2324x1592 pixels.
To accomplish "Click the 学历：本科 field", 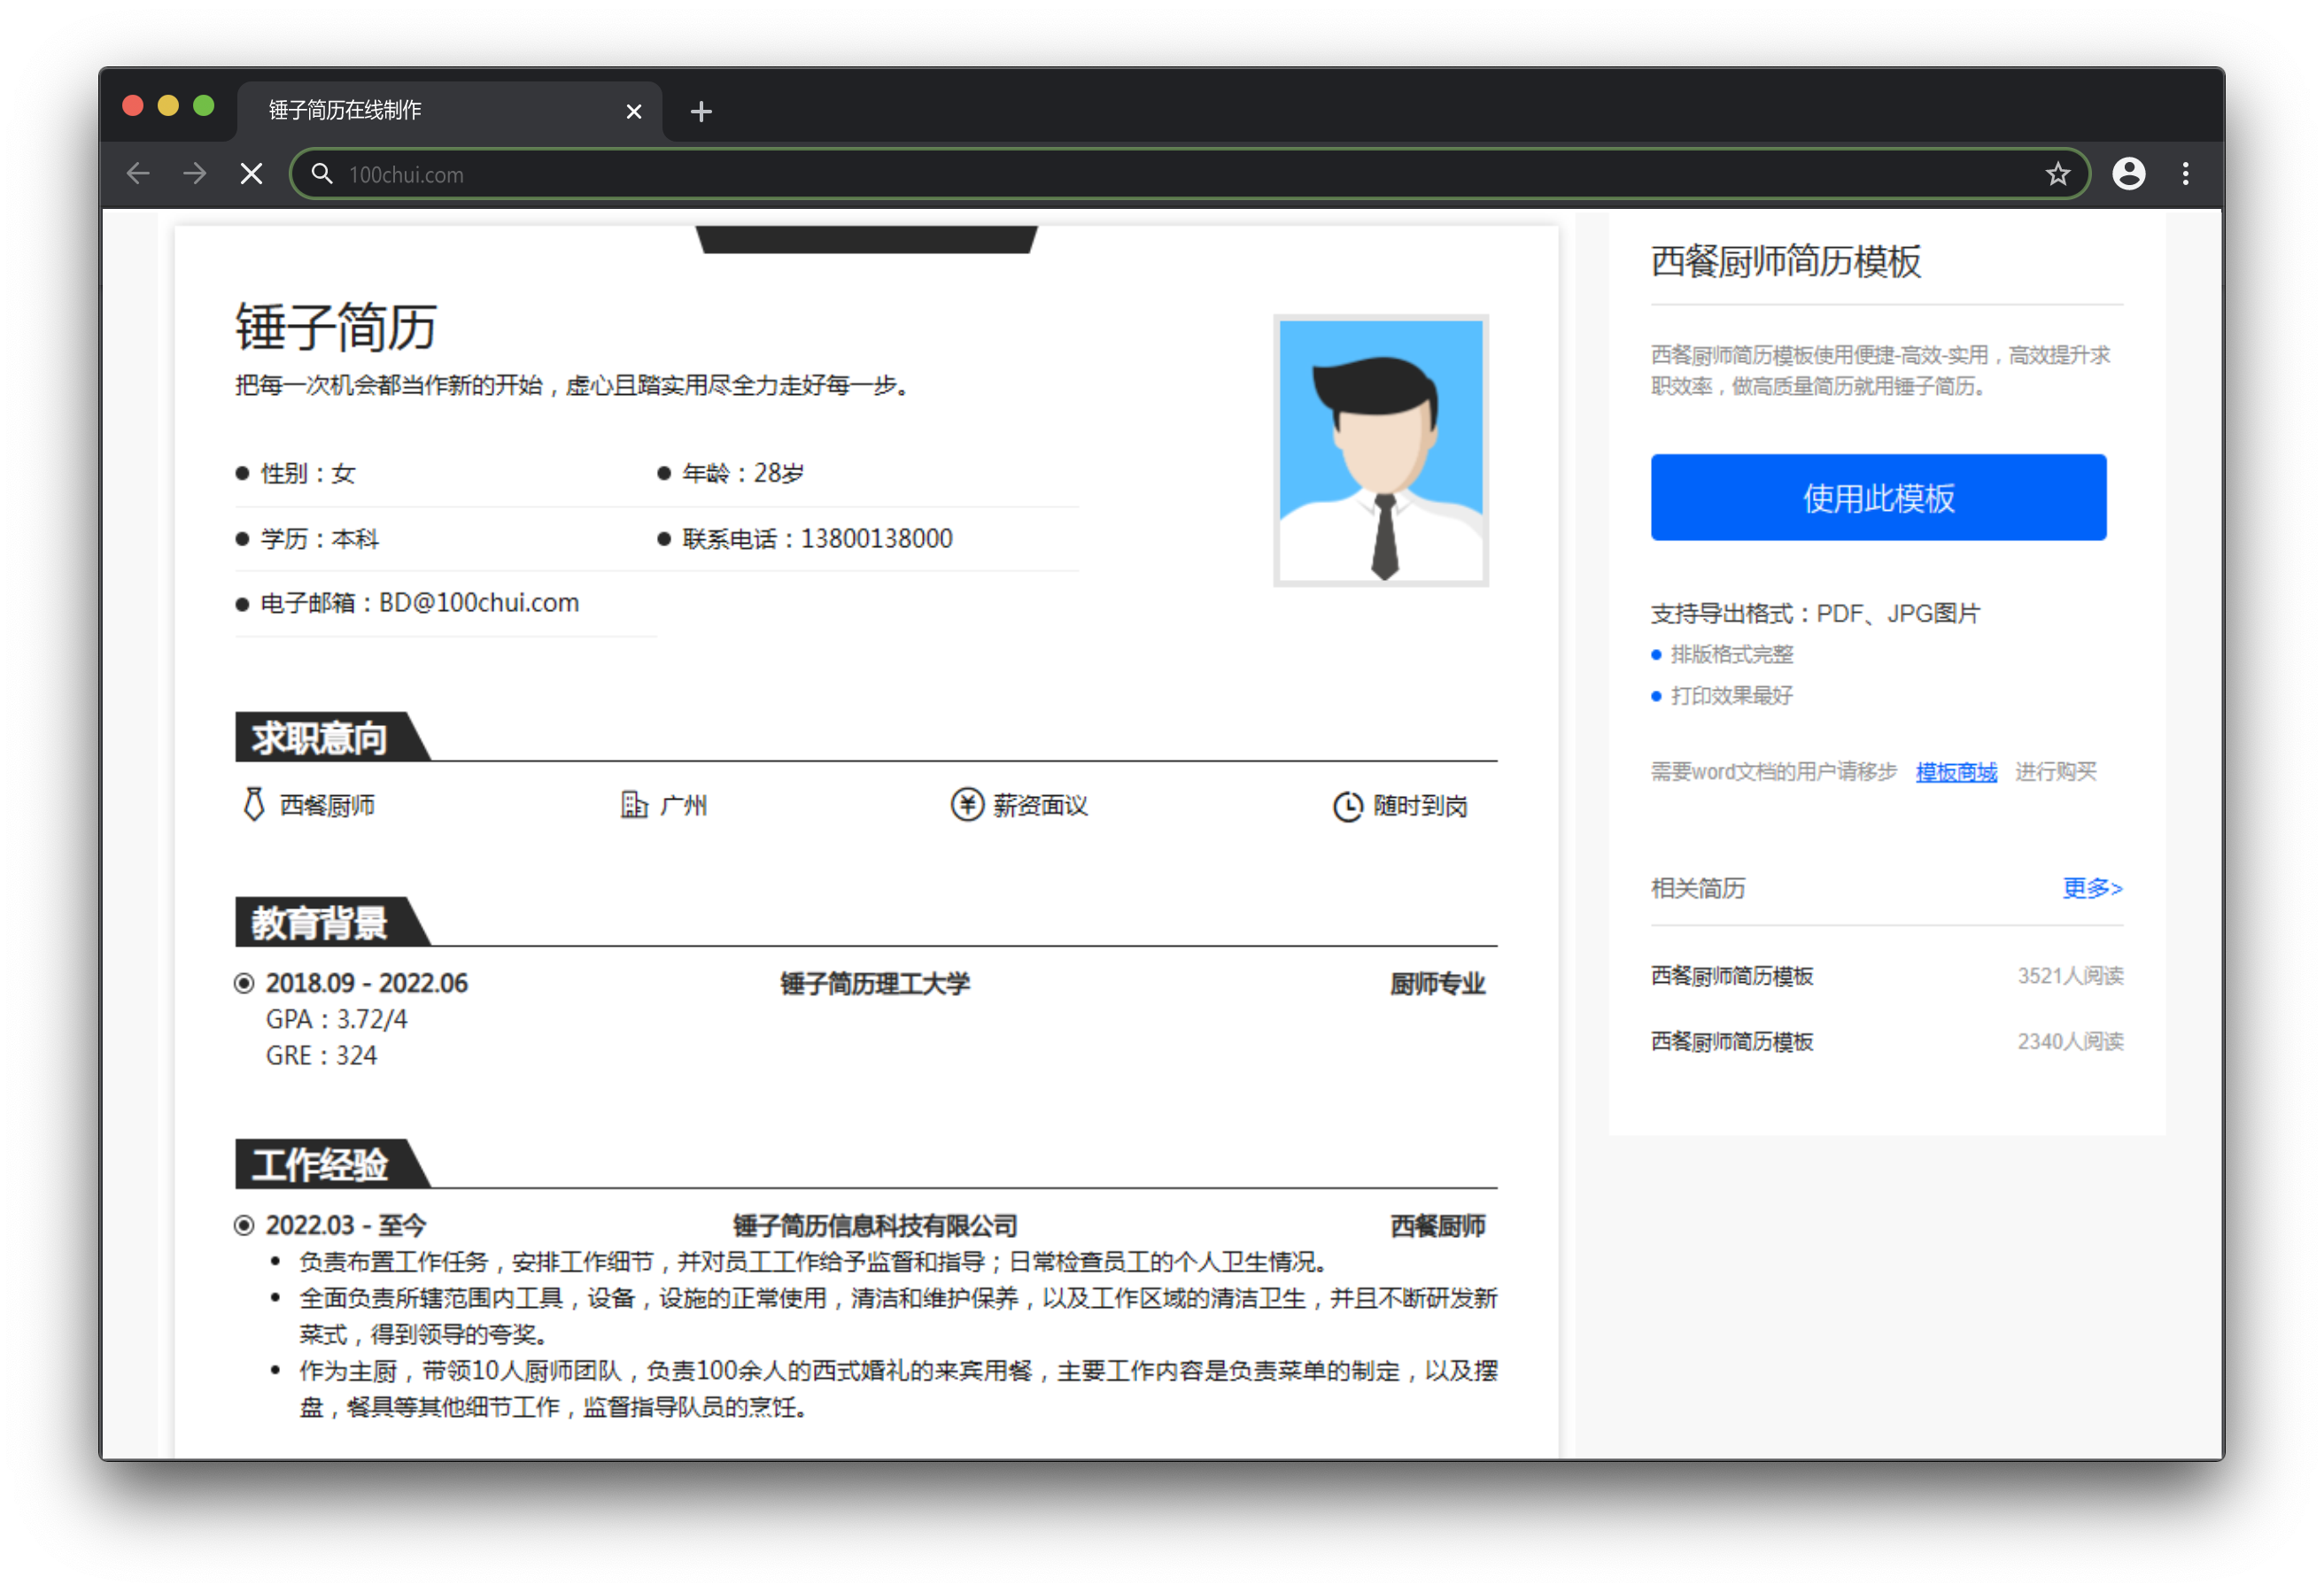I will pos(320,538).
